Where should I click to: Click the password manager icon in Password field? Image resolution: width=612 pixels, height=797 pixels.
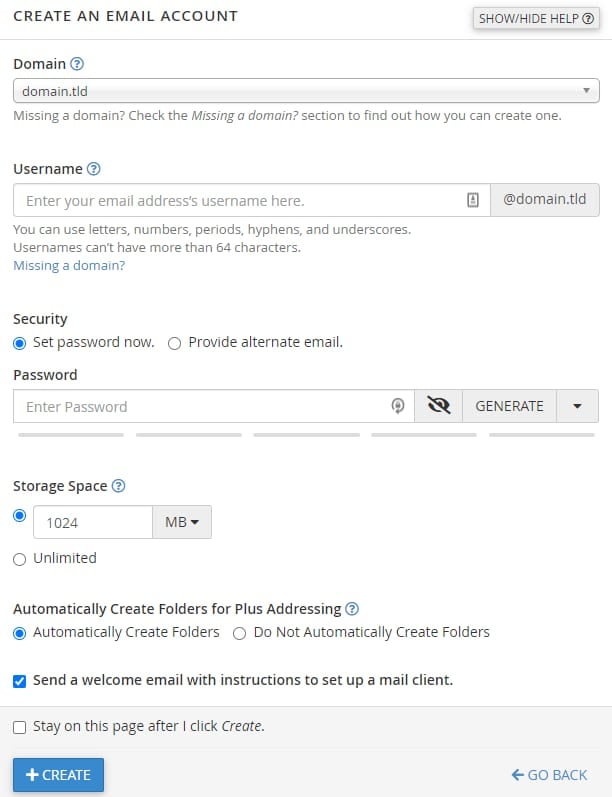click(397, 406)
